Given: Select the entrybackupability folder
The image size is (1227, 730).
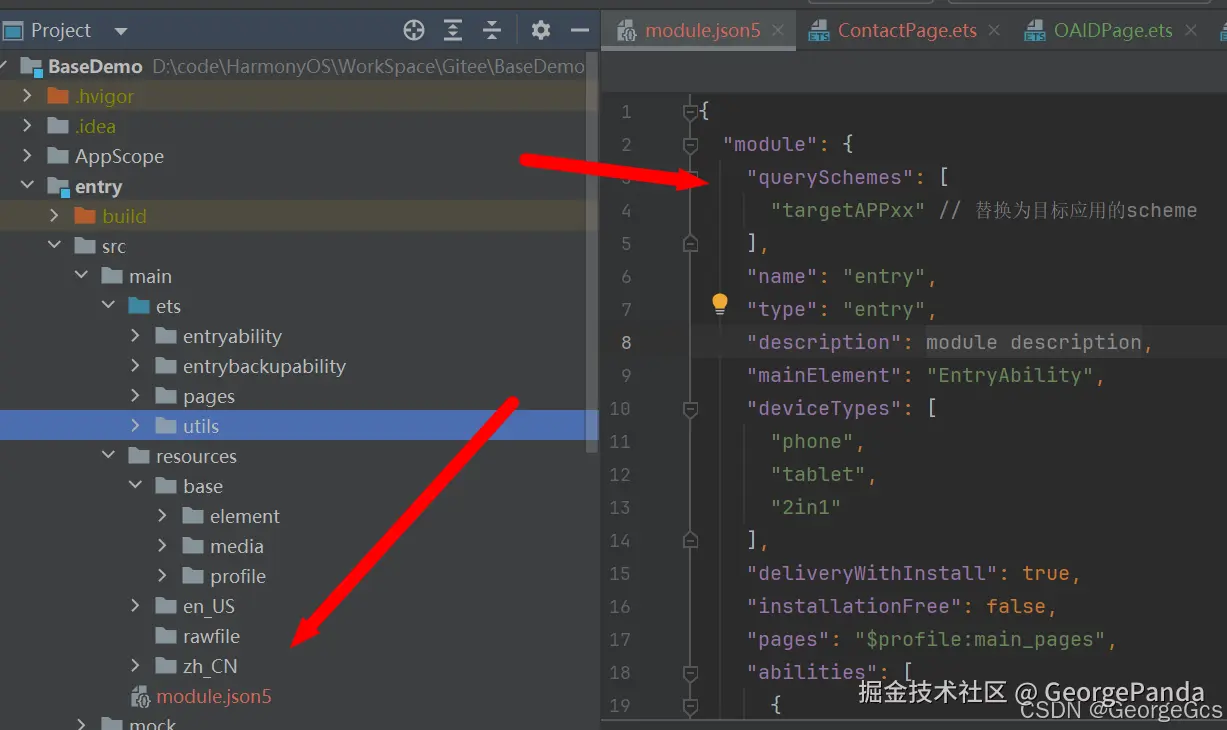Looking at the screenshot, I should (264, 366).
